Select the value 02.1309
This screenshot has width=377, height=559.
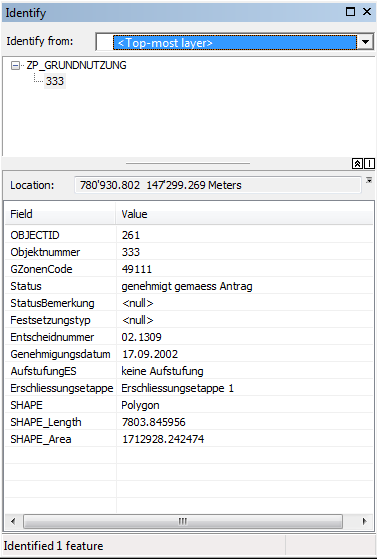pos(142,337)
